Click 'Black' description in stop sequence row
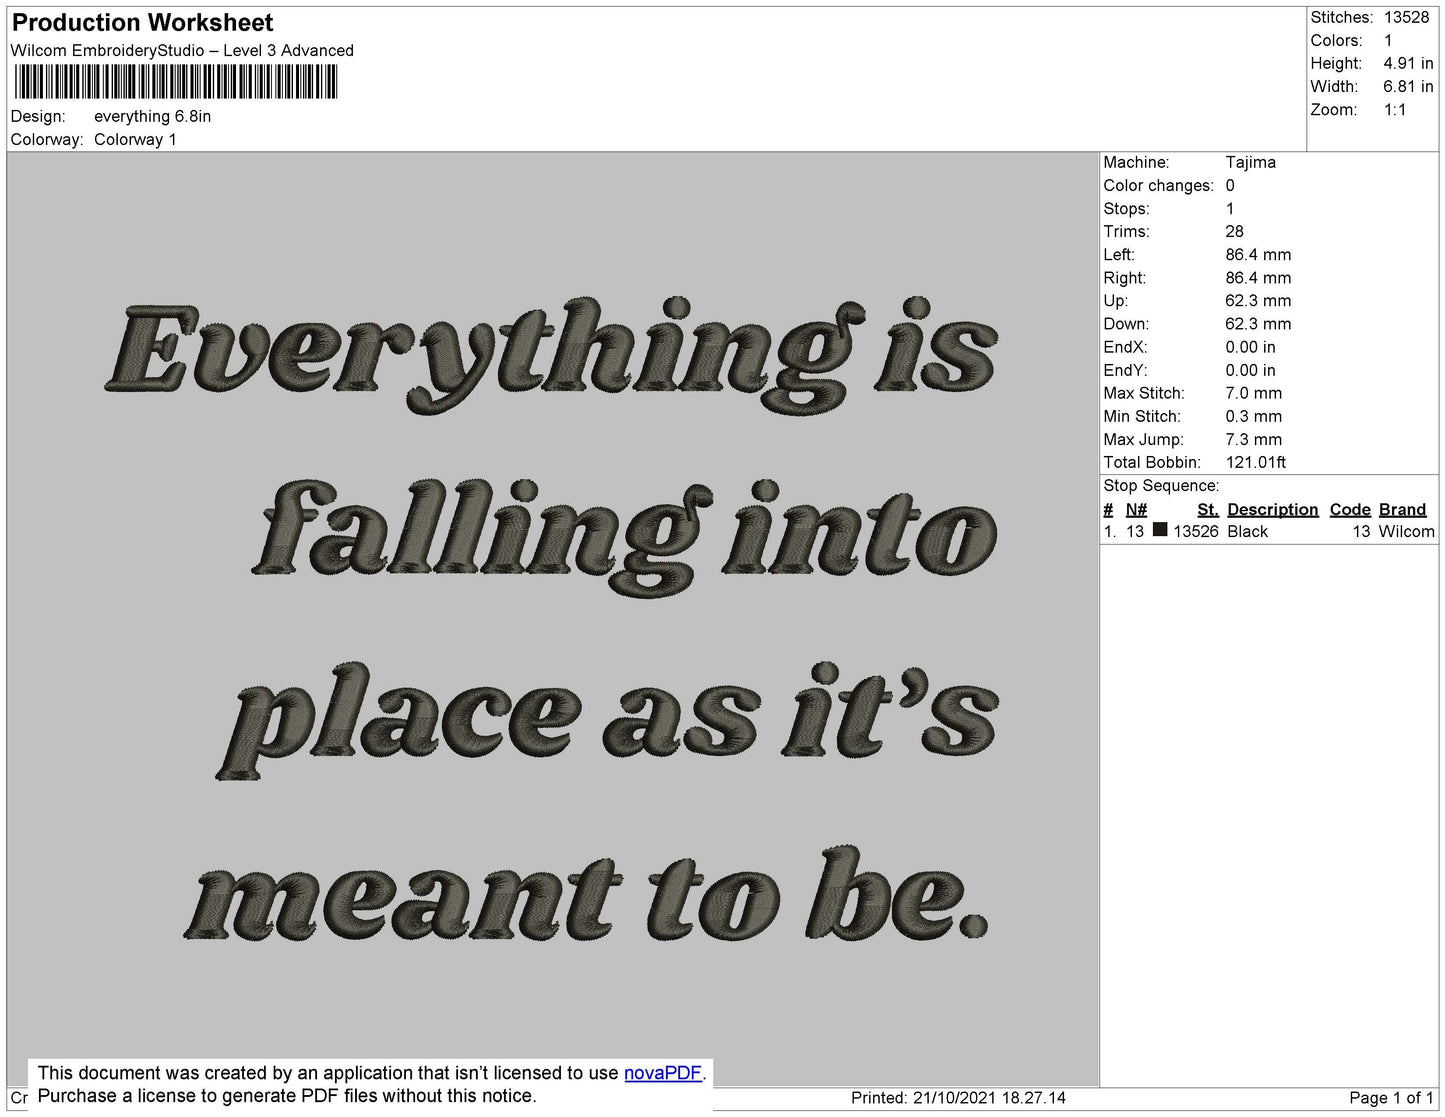The image size is (1445, 1117). [x=1247, y=531]
